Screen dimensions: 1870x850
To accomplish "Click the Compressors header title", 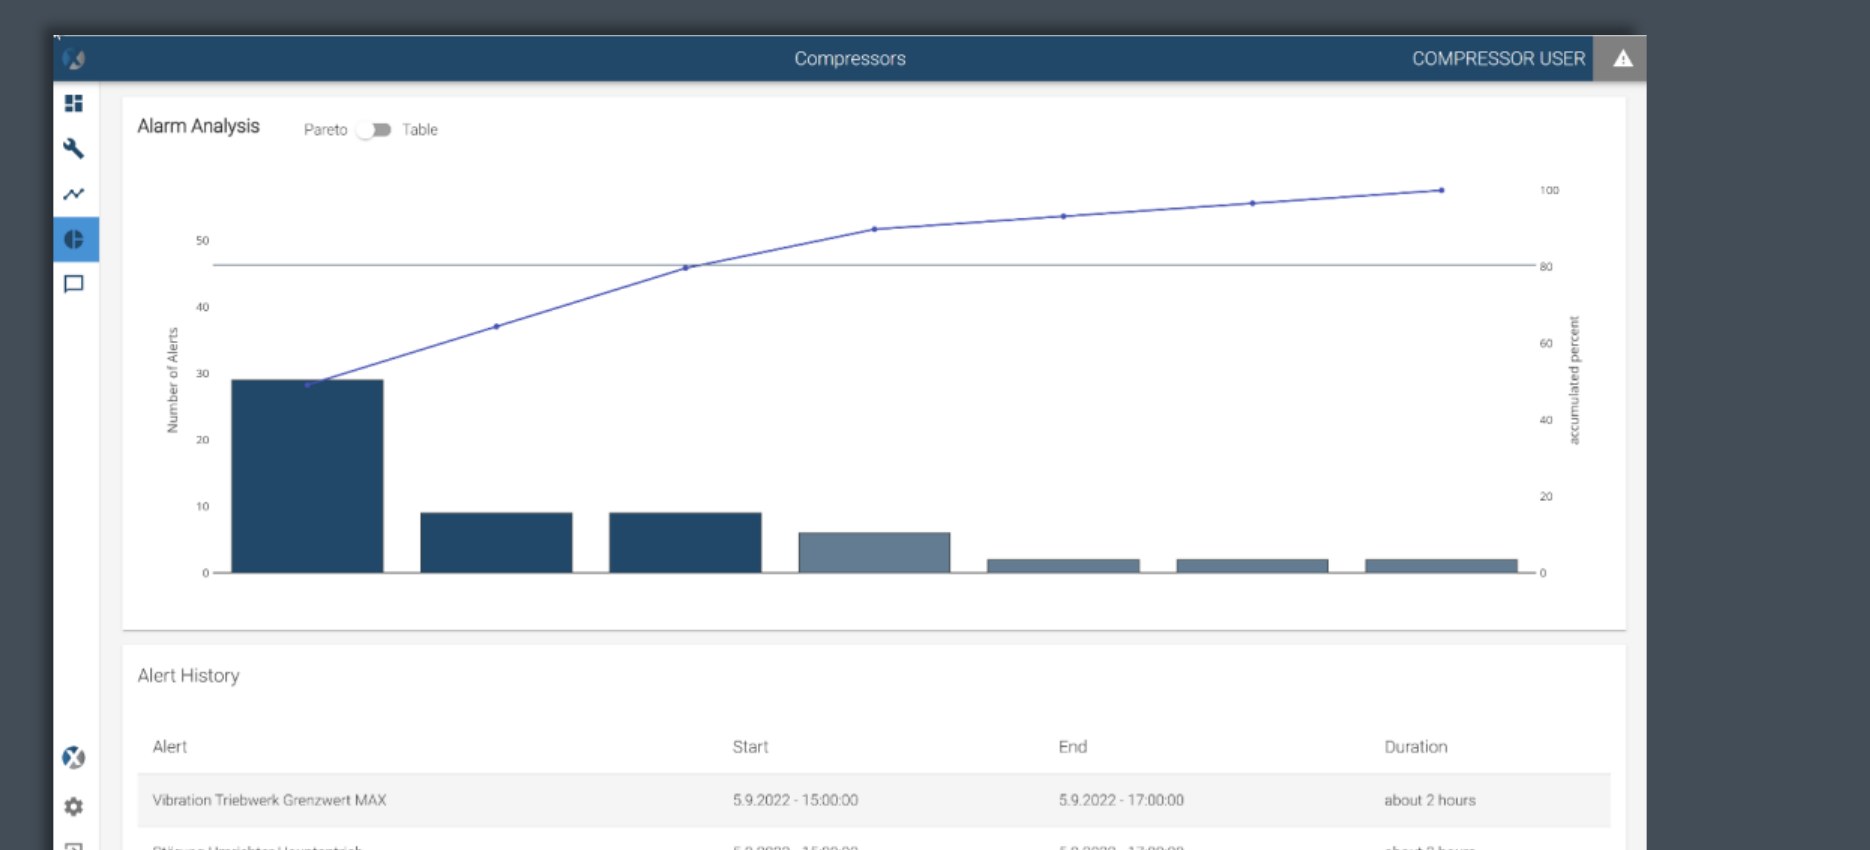I will 850,59.
